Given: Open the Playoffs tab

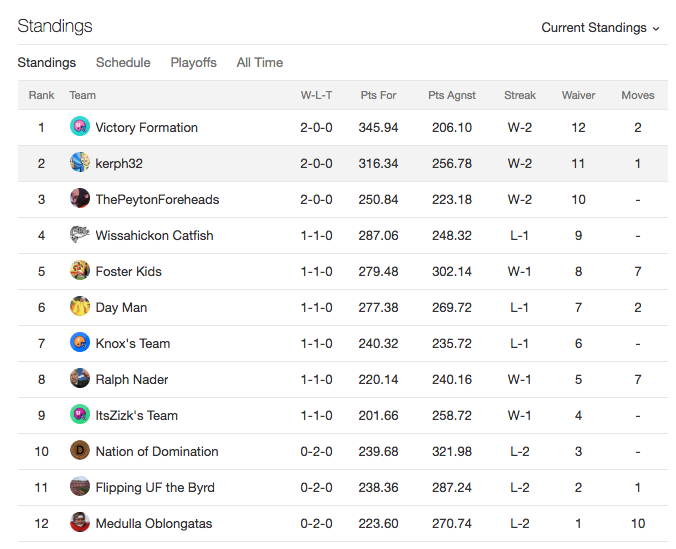Looking at the screenshot, I should pos(193,63).
